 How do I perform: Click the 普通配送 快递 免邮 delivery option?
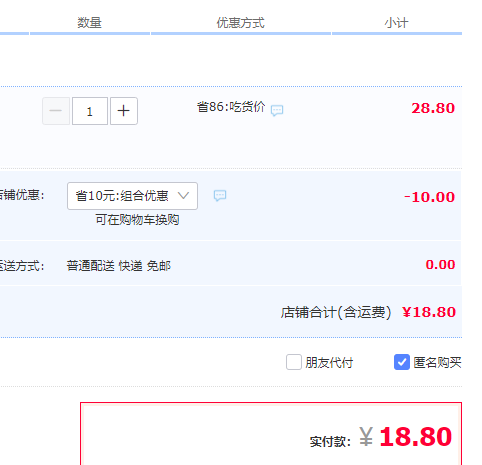tap(119, 266)
